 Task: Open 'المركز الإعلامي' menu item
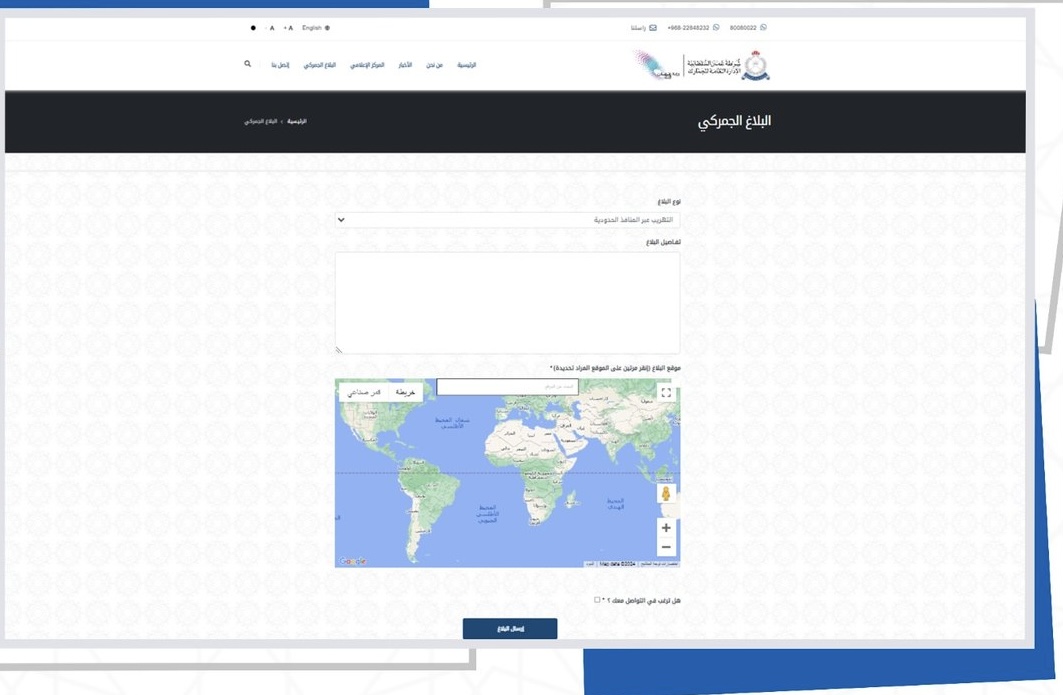366,65
